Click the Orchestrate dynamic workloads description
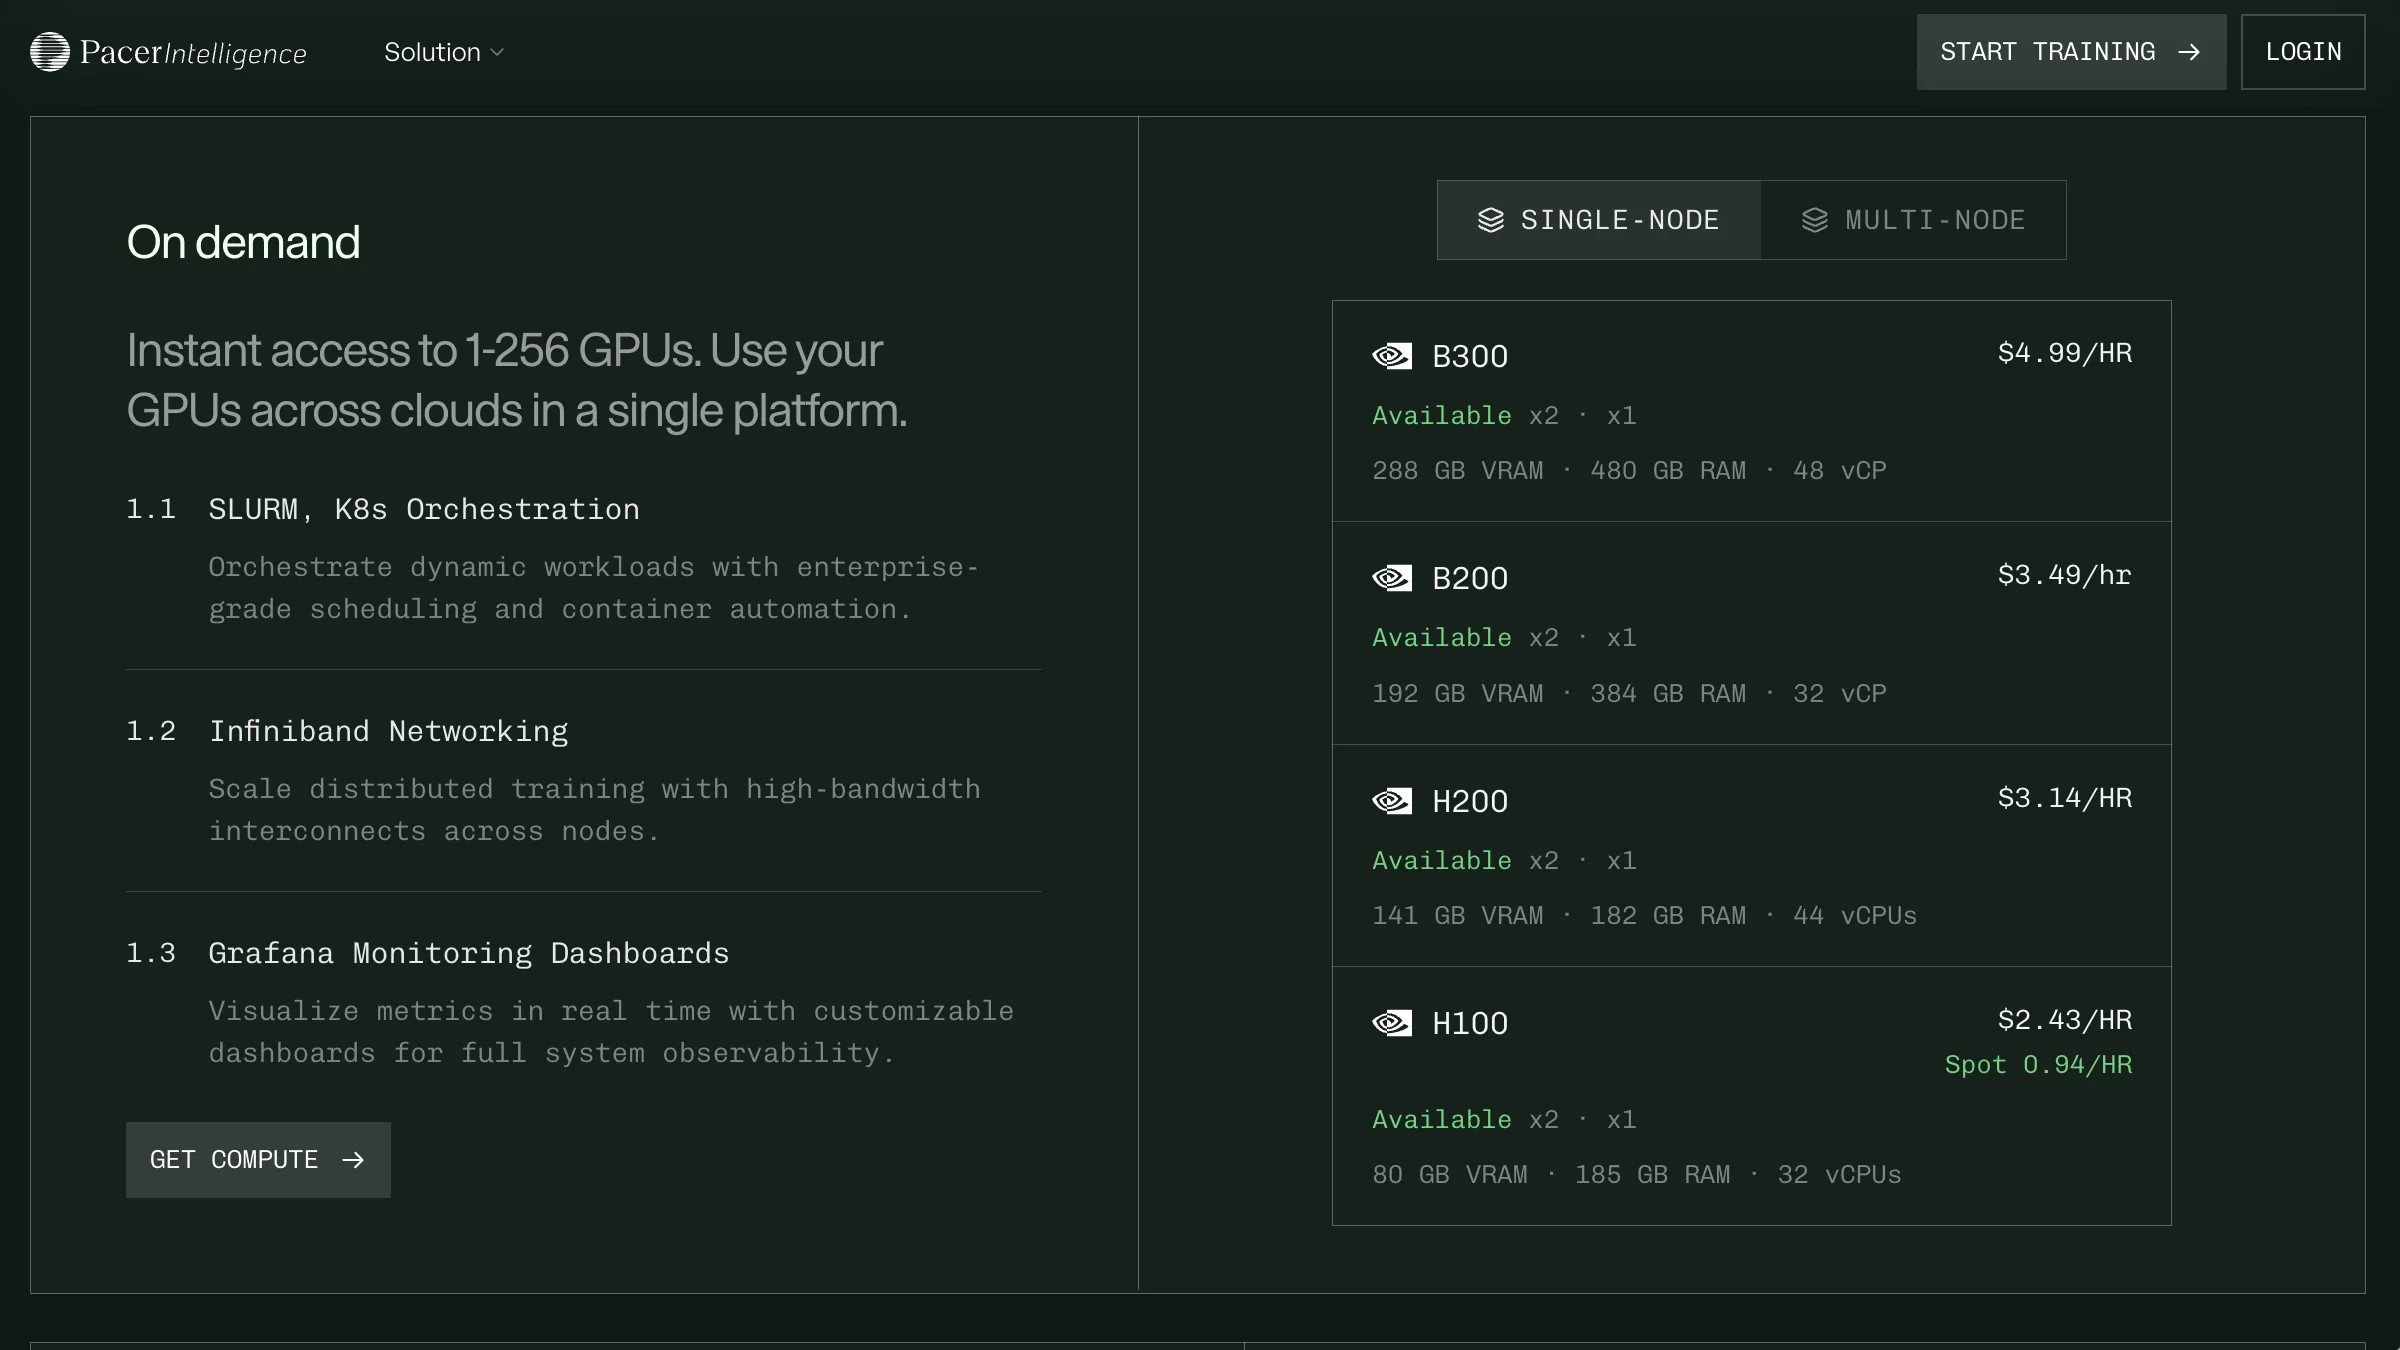The height and width of the screenshot is (1350, 2400). 594,588
